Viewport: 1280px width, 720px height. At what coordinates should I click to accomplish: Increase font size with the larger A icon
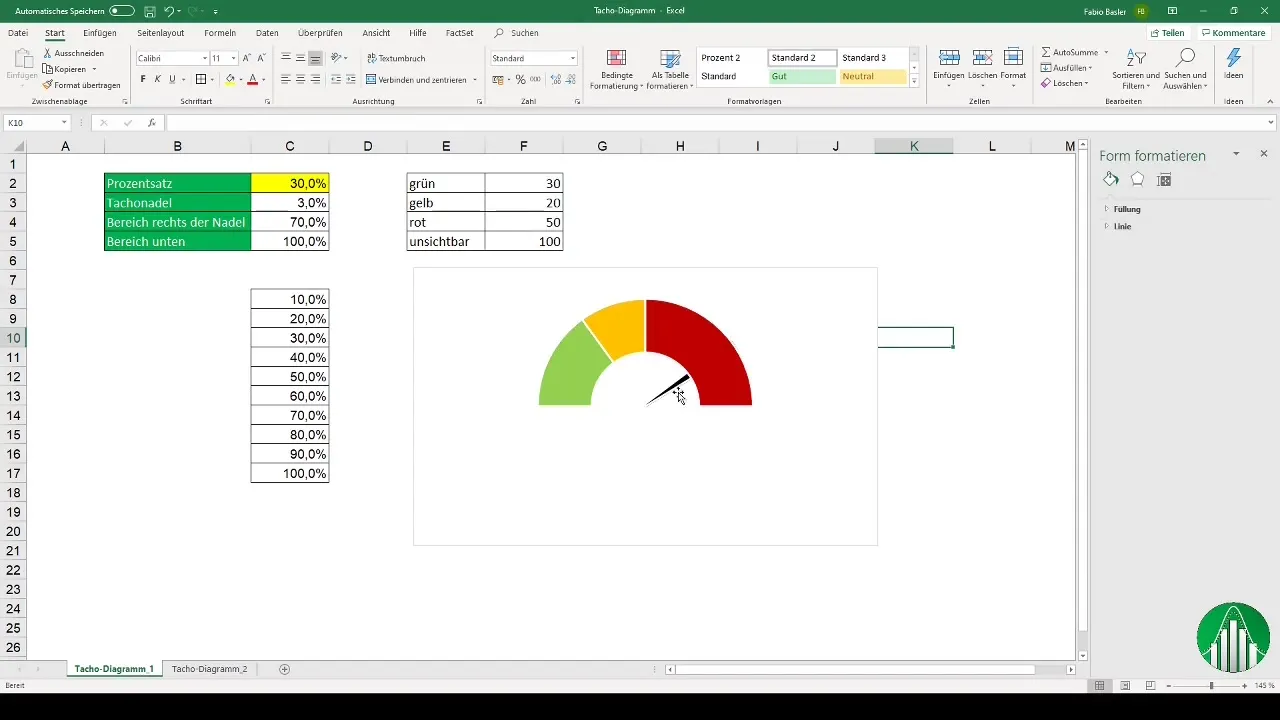247,58
